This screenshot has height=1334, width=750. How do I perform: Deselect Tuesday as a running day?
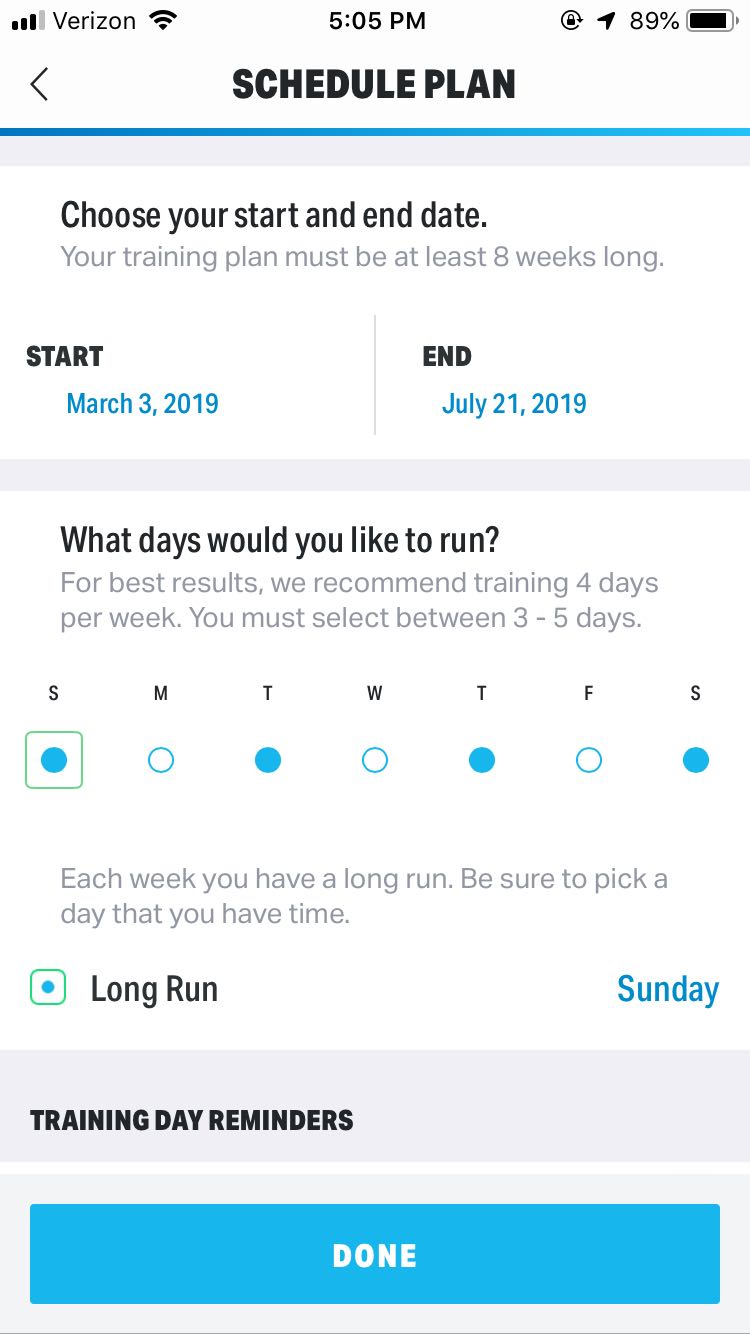point(268,761)
